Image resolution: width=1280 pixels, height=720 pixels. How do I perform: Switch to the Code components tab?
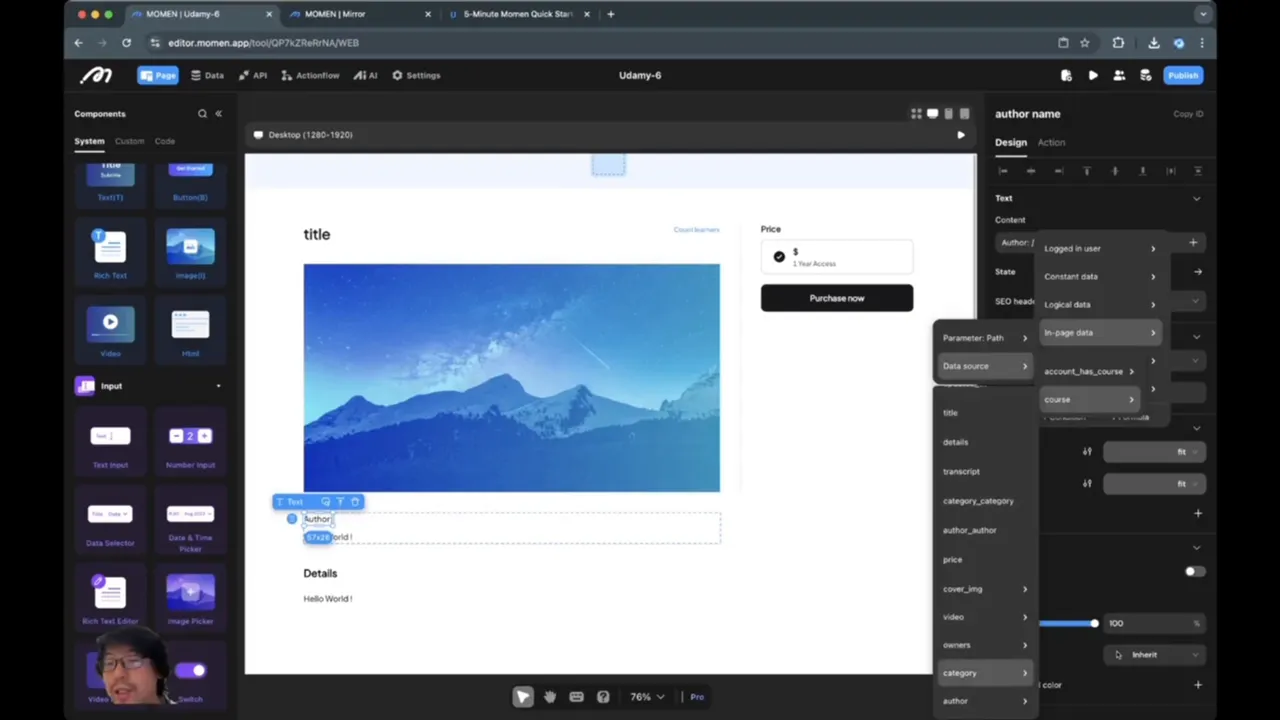(164, 141)
